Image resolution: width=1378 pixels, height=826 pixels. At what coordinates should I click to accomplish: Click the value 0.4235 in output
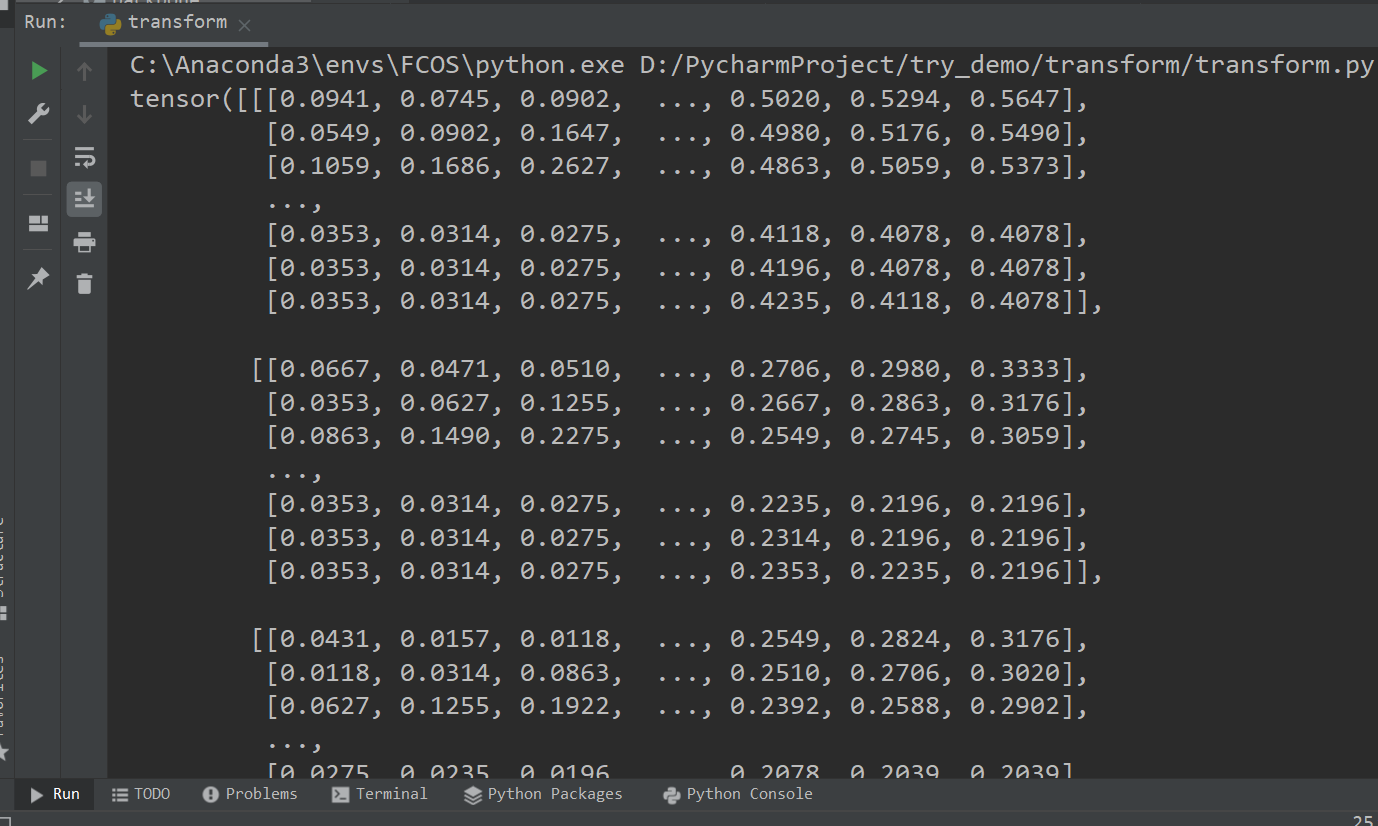point(775,302)
